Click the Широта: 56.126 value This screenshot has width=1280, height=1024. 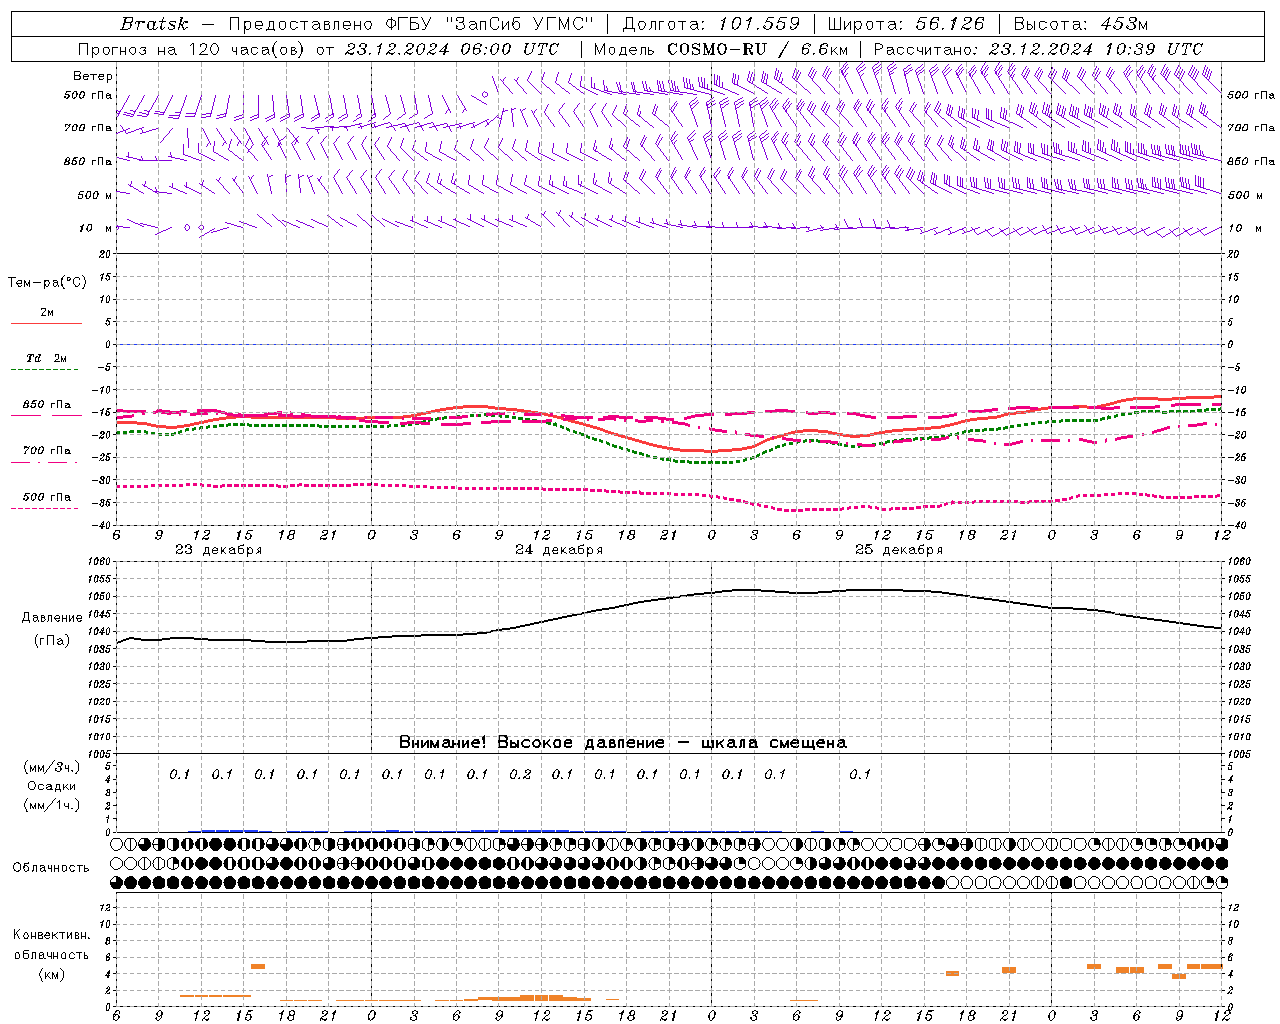pos(905,23)
